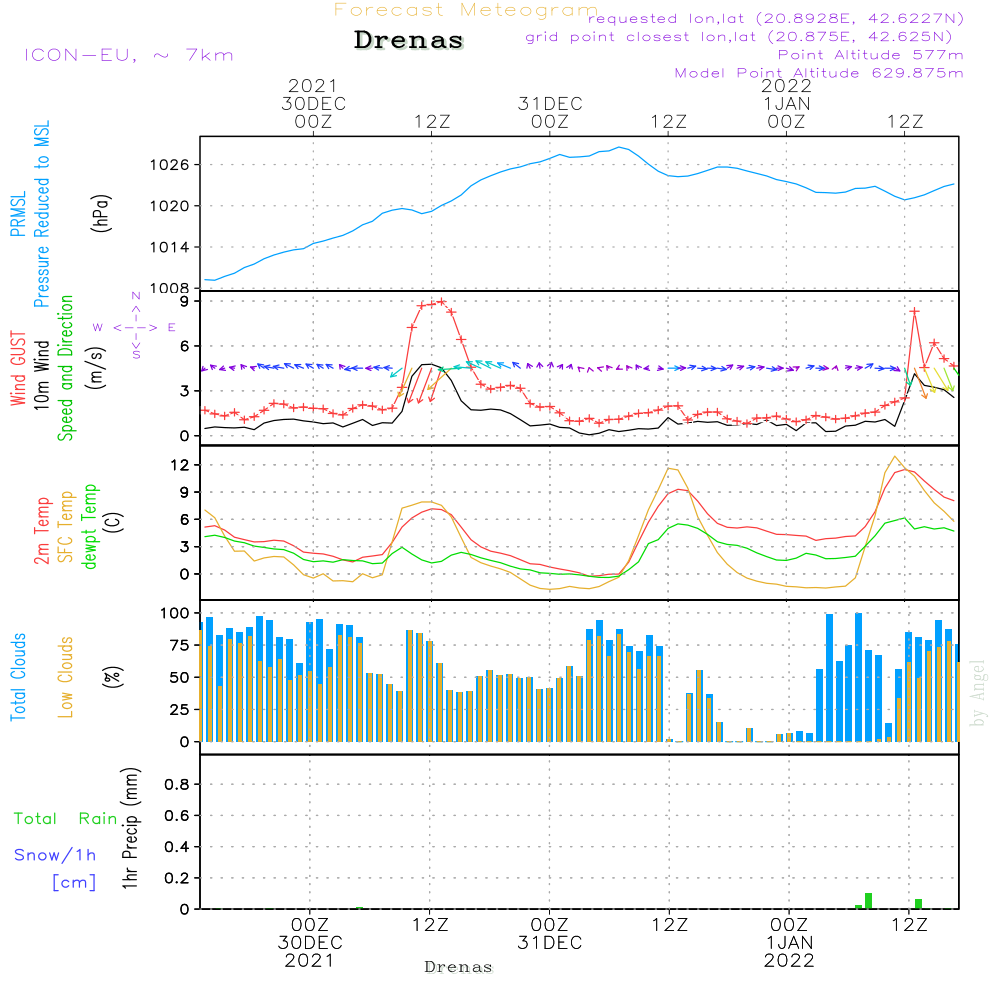Click bottom-axis "00Z 1JAN 2022" date label
Screen dimensions: 1000x1000
790,943
